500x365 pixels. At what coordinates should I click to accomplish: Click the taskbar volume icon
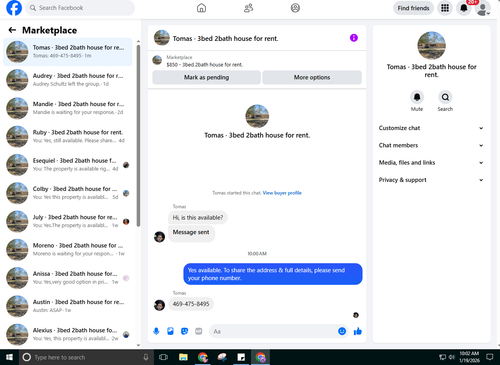(x=452, y=357)
